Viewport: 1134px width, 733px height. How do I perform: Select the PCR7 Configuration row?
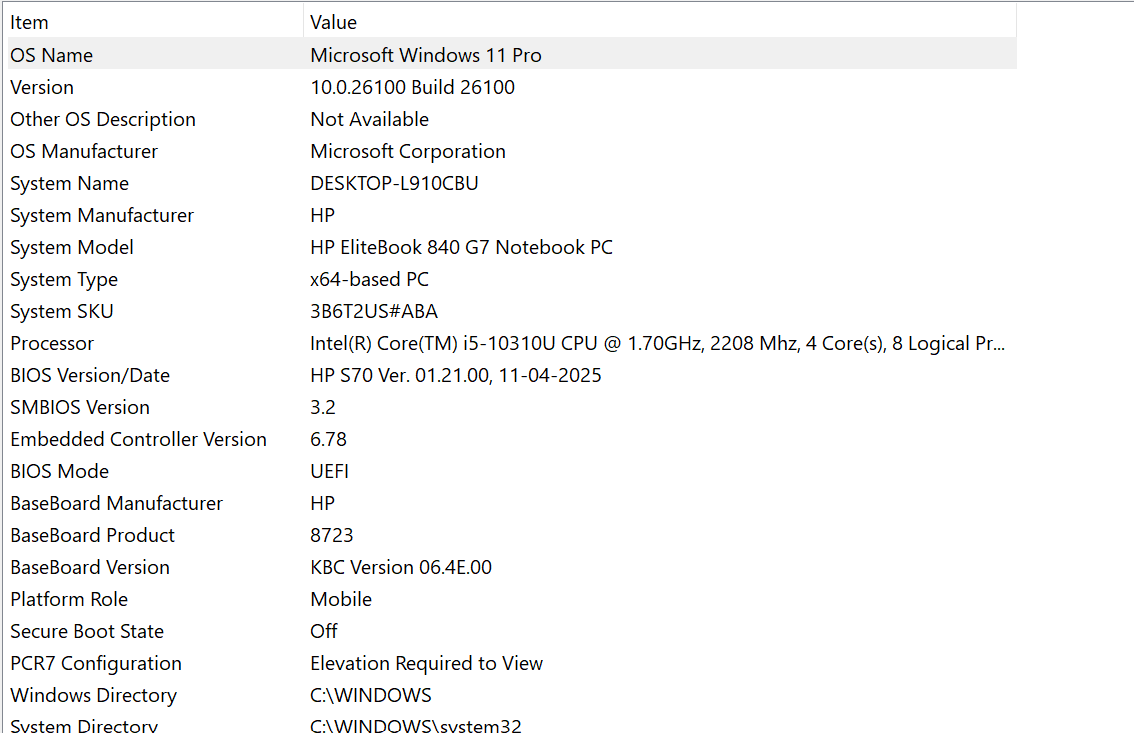point(512,663)
